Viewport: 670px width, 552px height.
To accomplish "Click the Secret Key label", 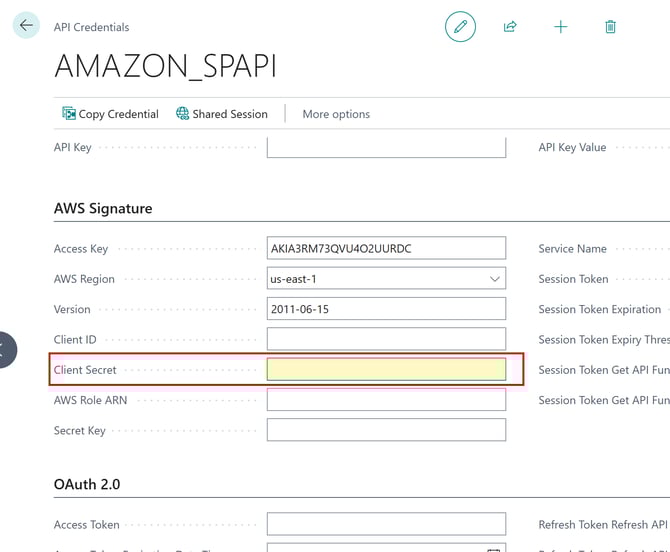I will 79,431.
